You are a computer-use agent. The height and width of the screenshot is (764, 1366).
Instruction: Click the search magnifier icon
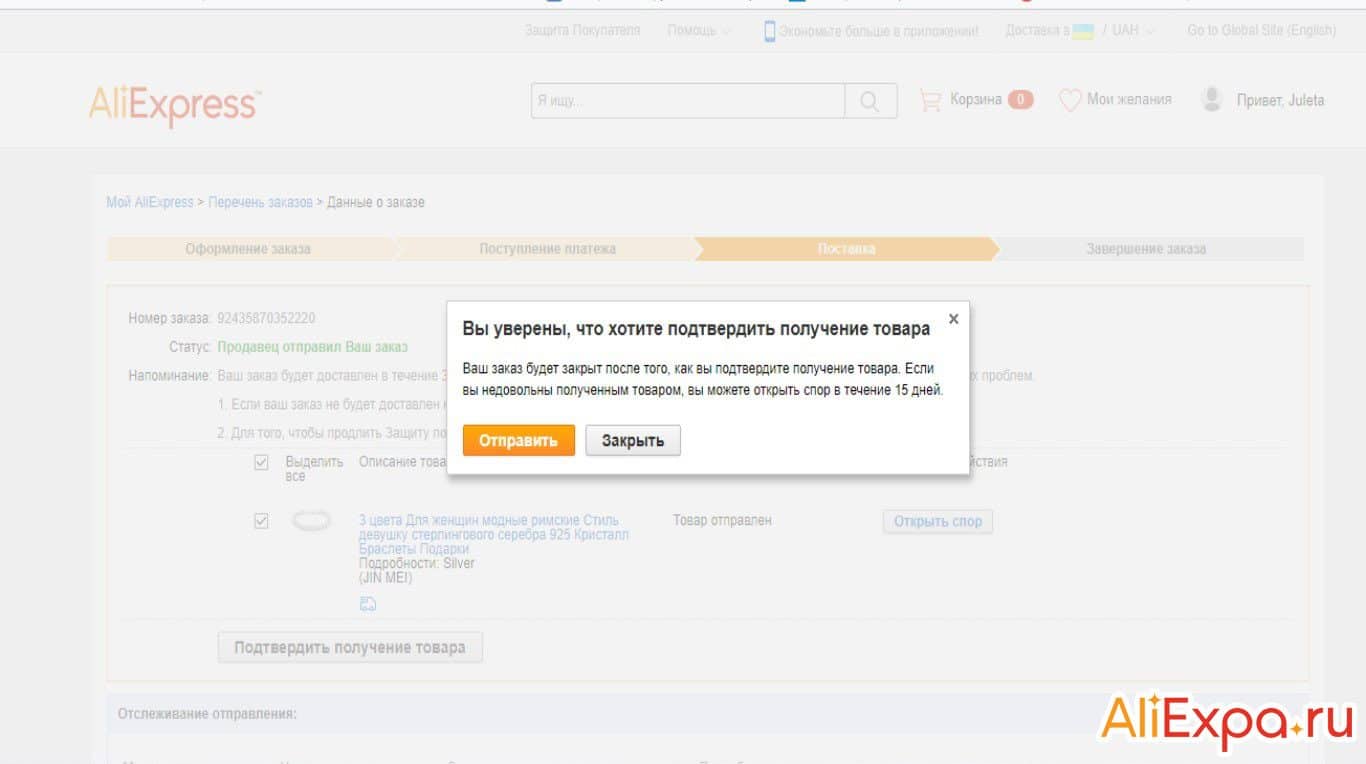[870, 101]
